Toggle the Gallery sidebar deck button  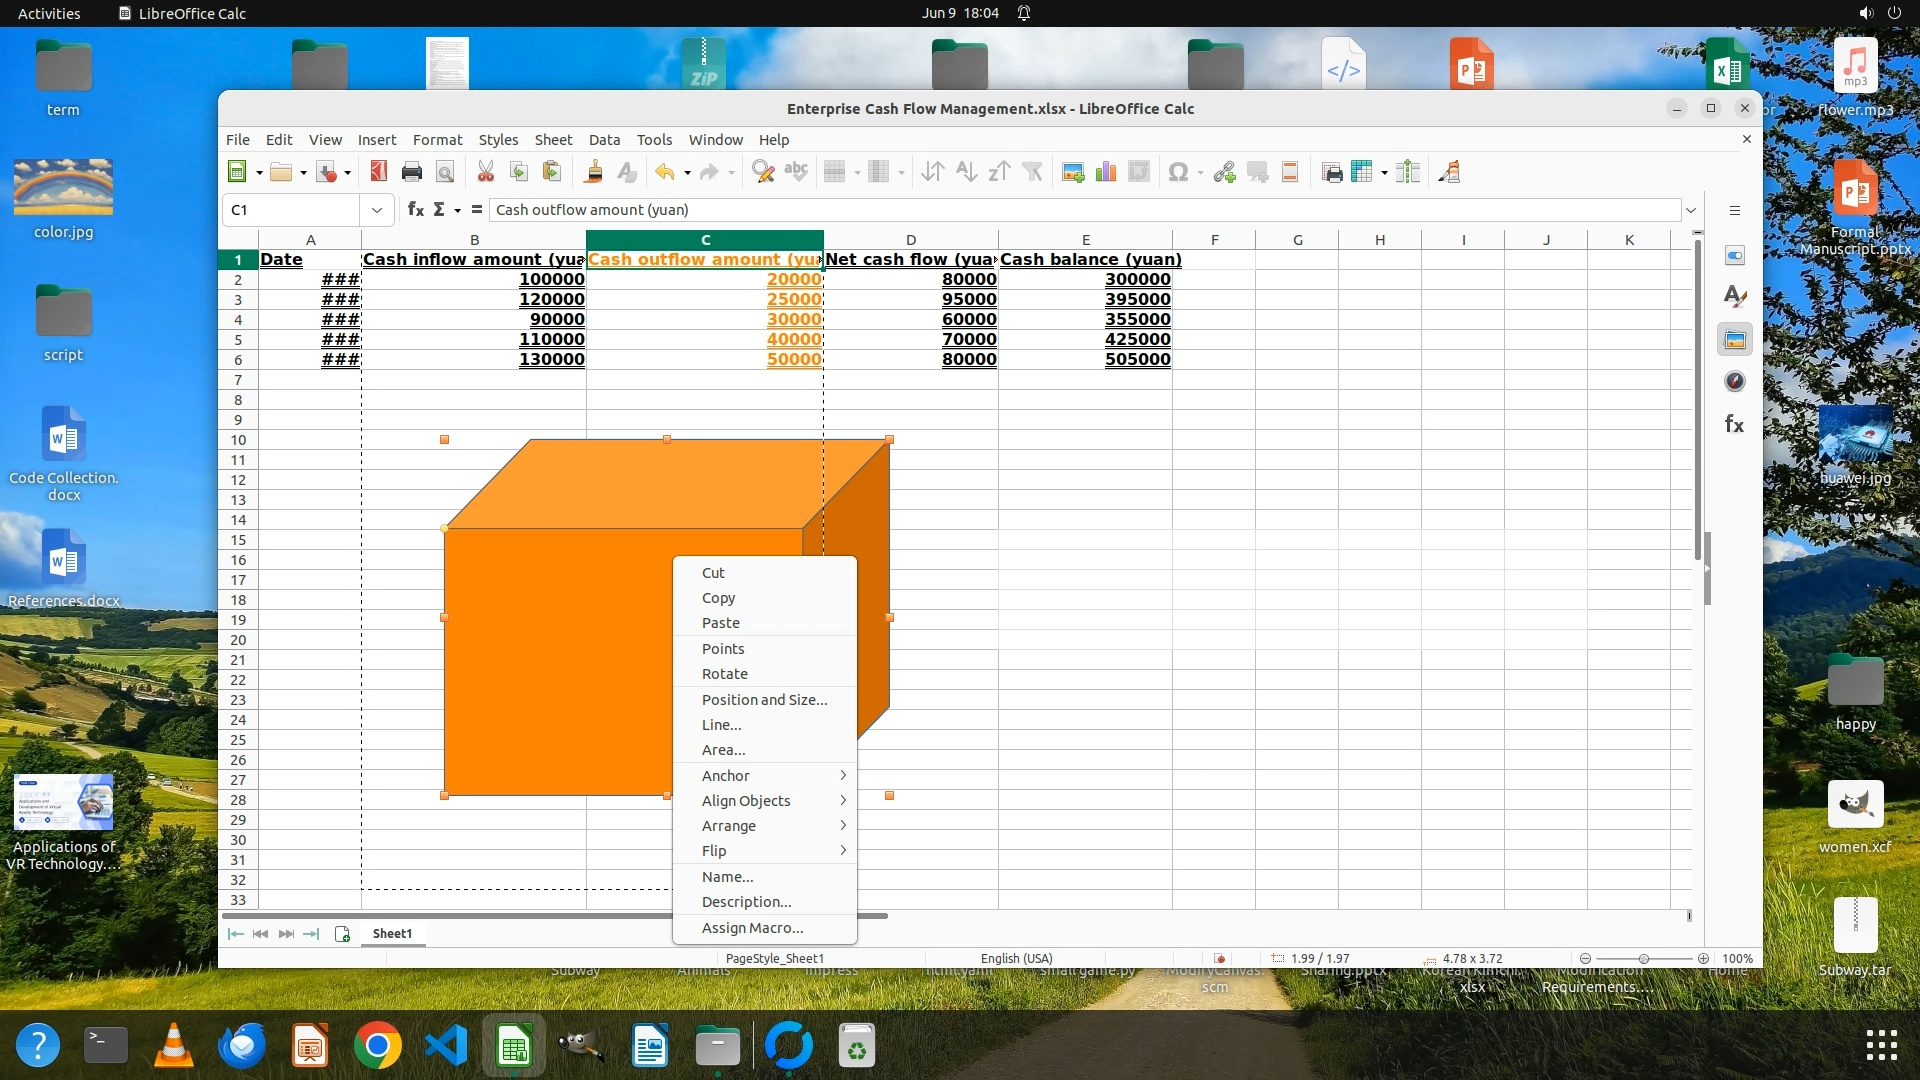[x=1735, y=340]
